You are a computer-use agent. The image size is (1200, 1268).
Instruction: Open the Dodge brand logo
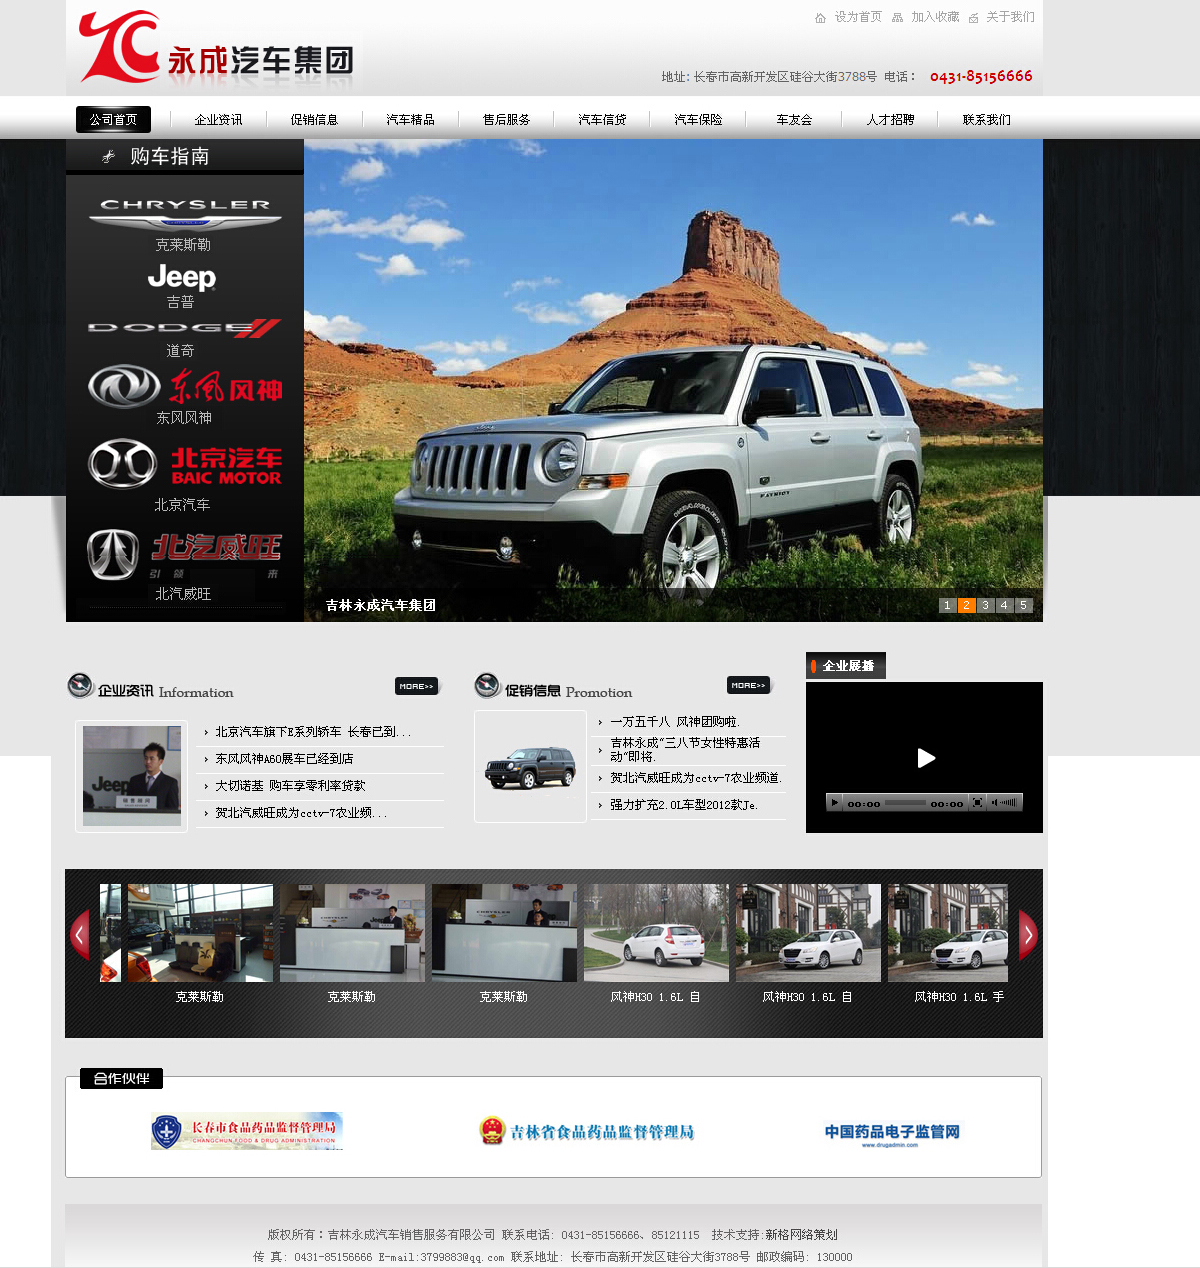coord(184,328)
